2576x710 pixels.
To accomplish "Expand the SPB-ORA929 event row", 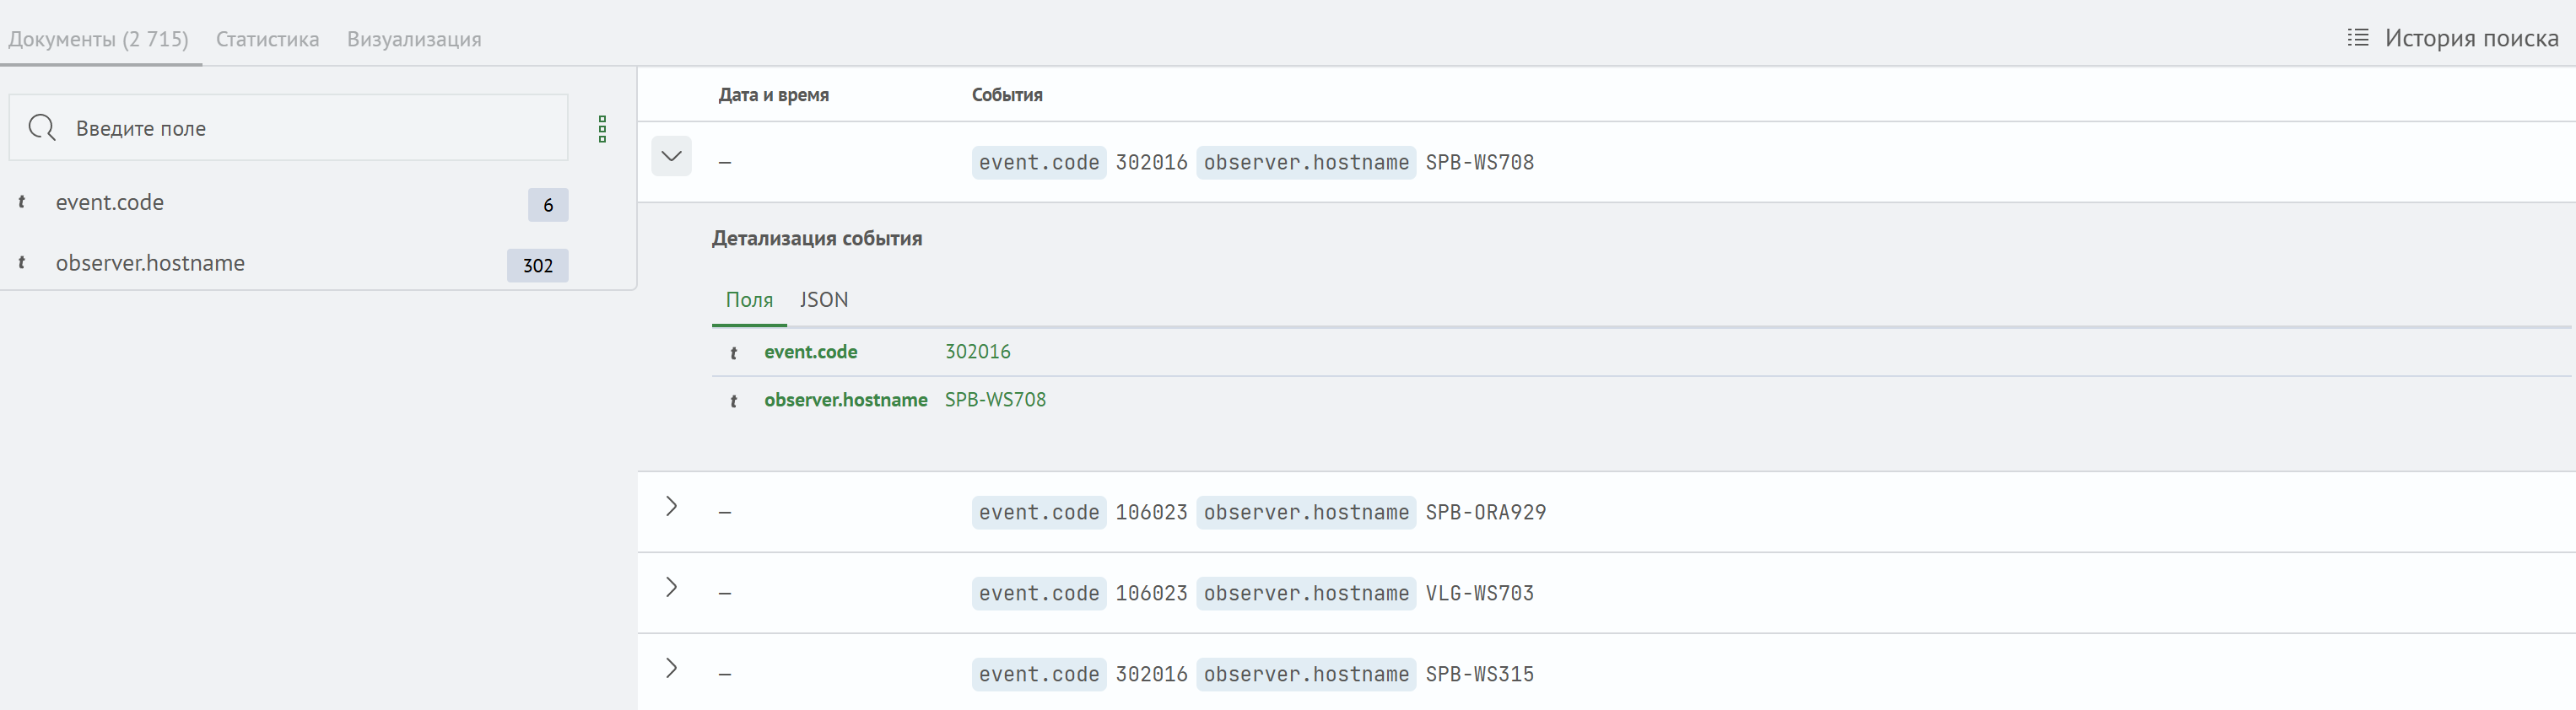I will (x=671, y=507).
